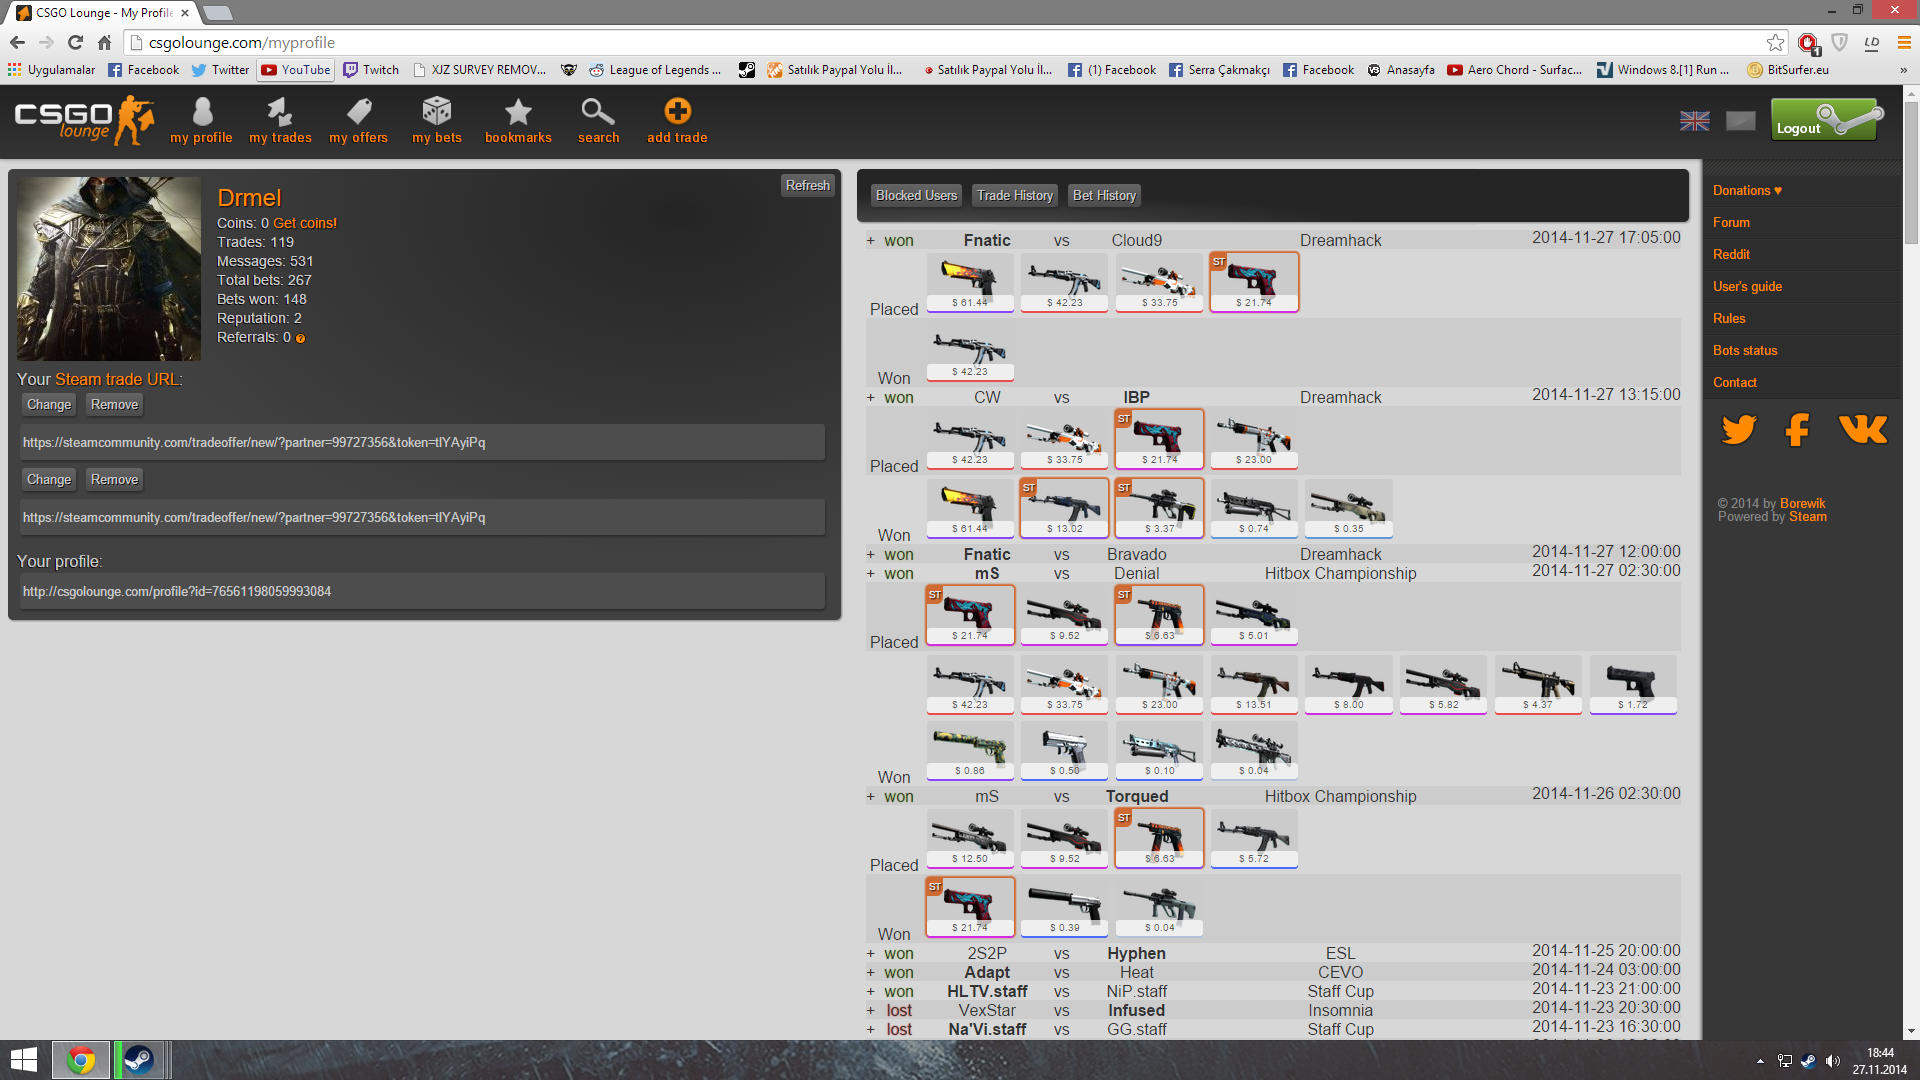Click the Facebook icon in sidebar
The width and height of the screenshot is (1920, 1080).
coord(1797,430)
